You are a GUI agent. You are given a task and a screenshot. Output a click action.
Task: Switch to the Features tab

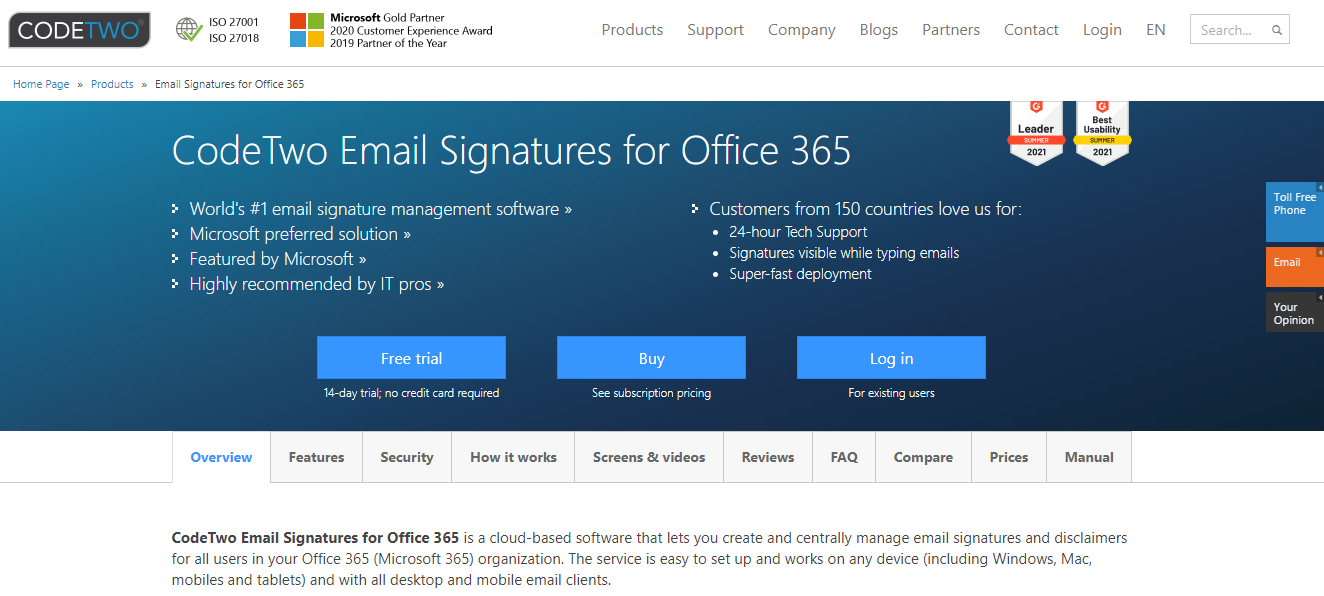[x=316, y=457]
